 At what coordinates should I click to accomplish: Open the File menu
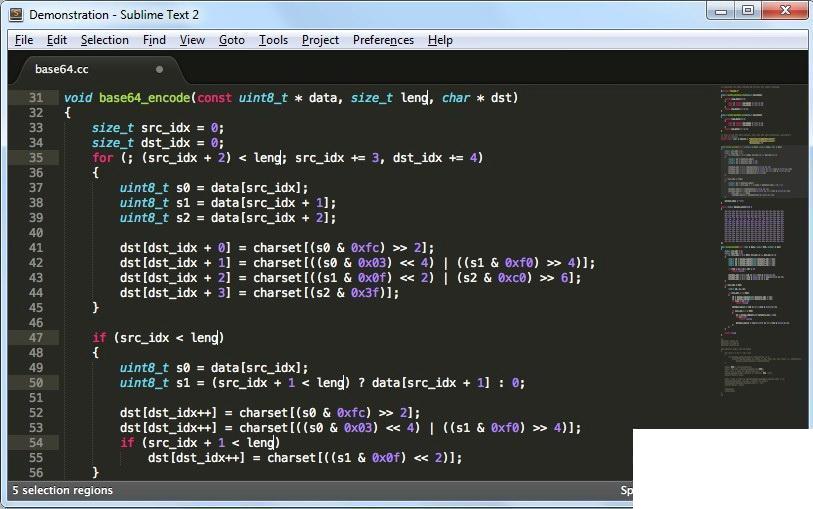point(24,40)
